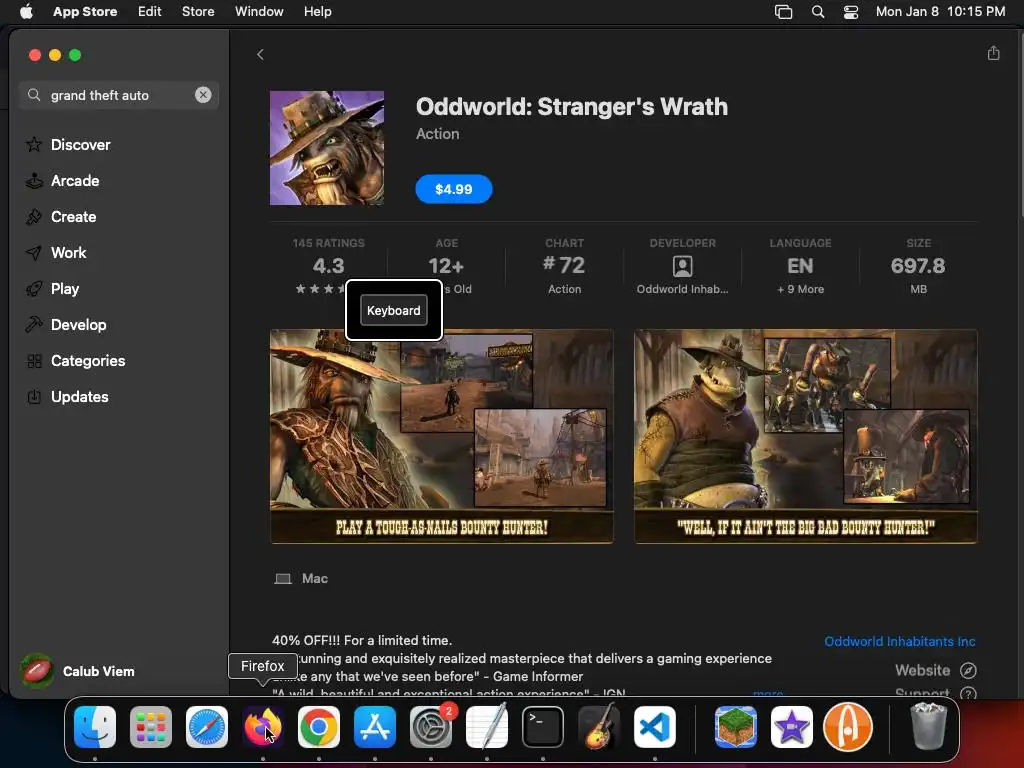Browse Categories in the sidebar
This screenshot has width=1024, height=768.
88,360
